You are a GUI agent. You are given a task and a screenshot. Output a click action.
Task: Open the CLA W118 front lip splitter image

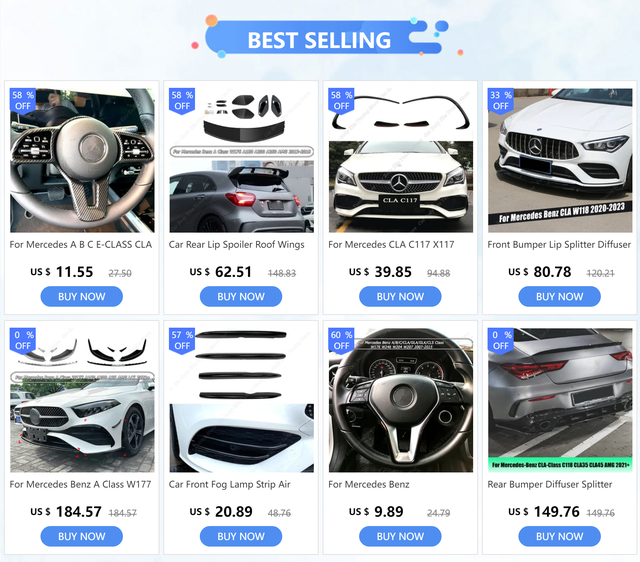[560, 160]
